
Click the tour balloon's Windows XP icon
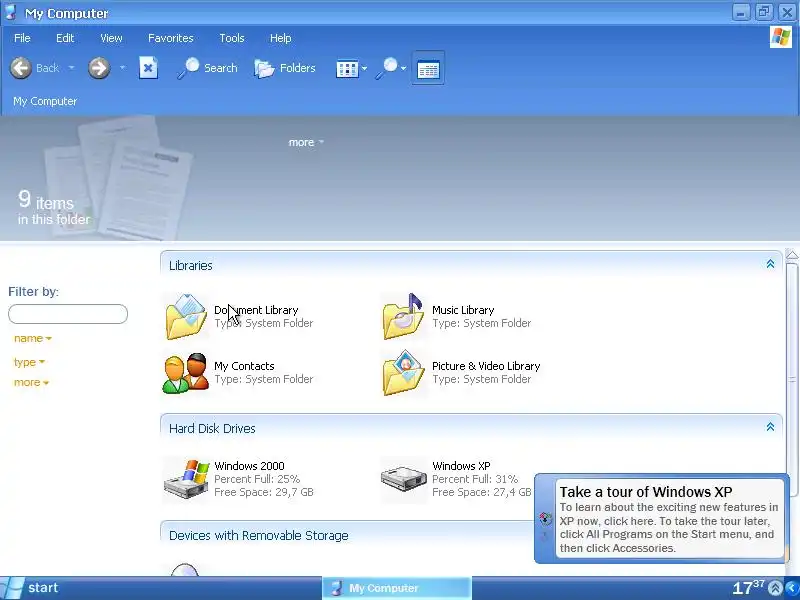click(x=545, y=519)
